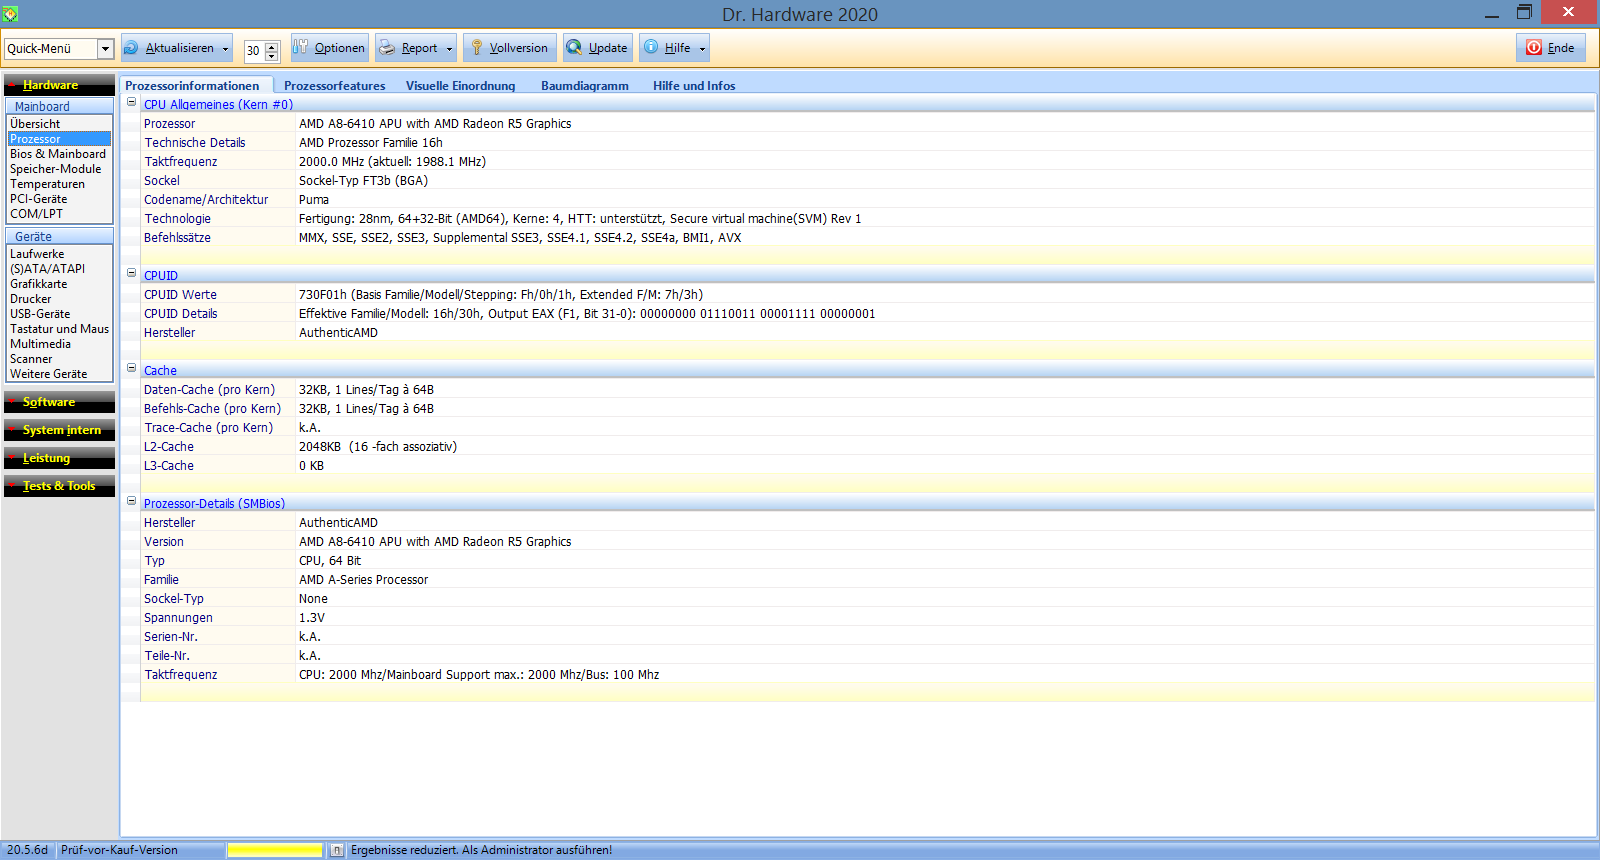Image resolution: width=1600 pixels, height=860 pixels.
Task: Click the Update magnifier icon
Action: click(574, 47)
